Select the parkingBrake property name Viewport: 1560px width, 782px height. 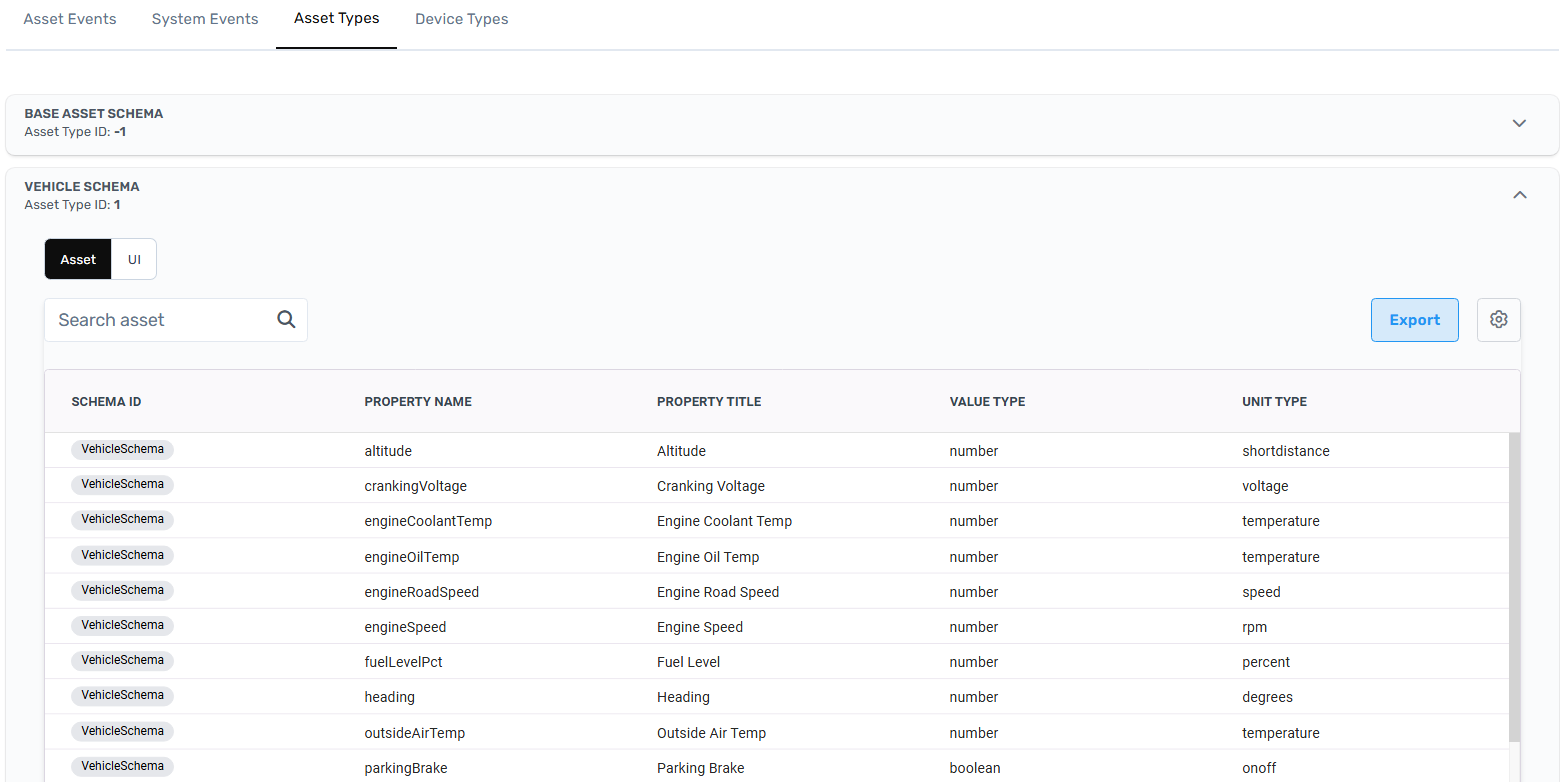point(406,768)
